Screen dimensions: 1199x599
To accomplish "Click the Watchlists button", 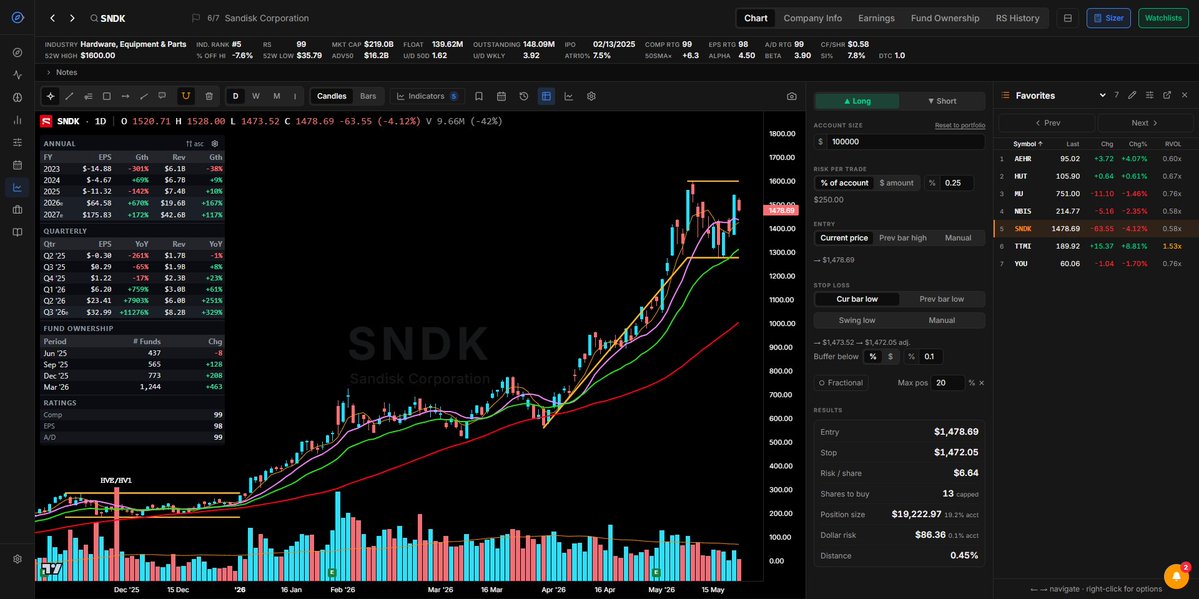I will tap(1163, 18).
